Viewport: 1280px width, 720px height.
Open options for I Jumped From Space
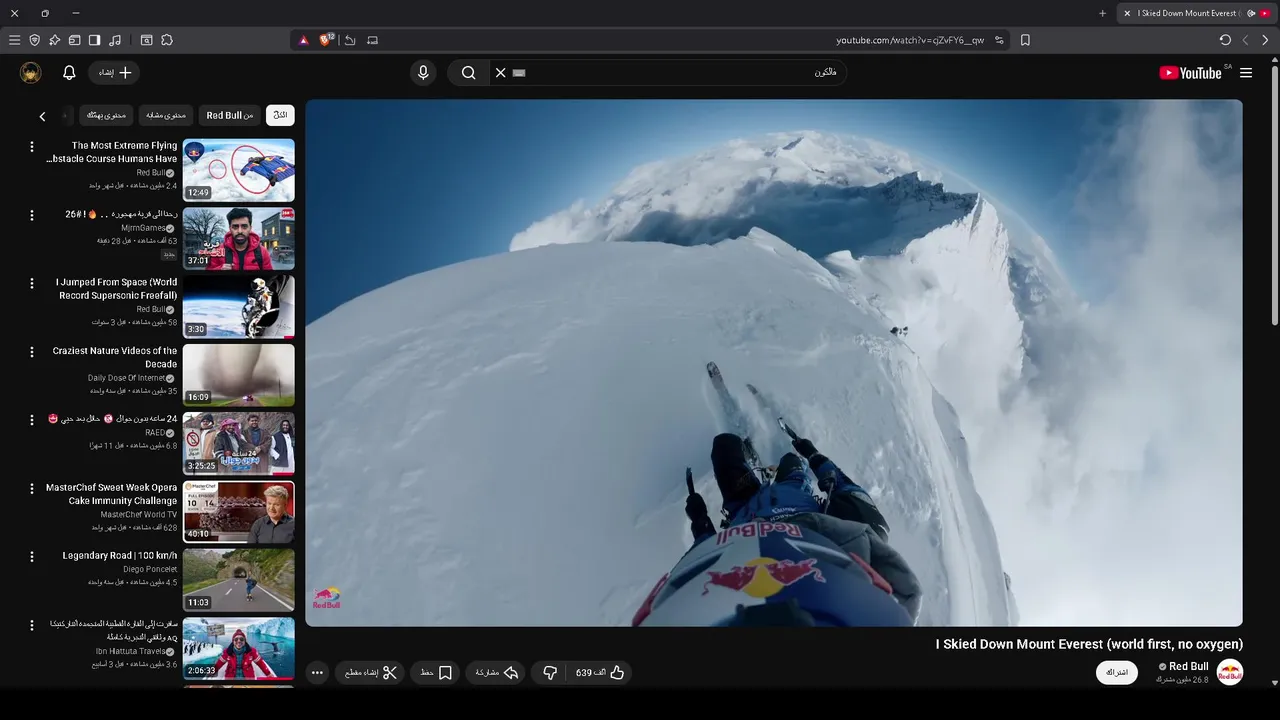click(x=32, y=284)
